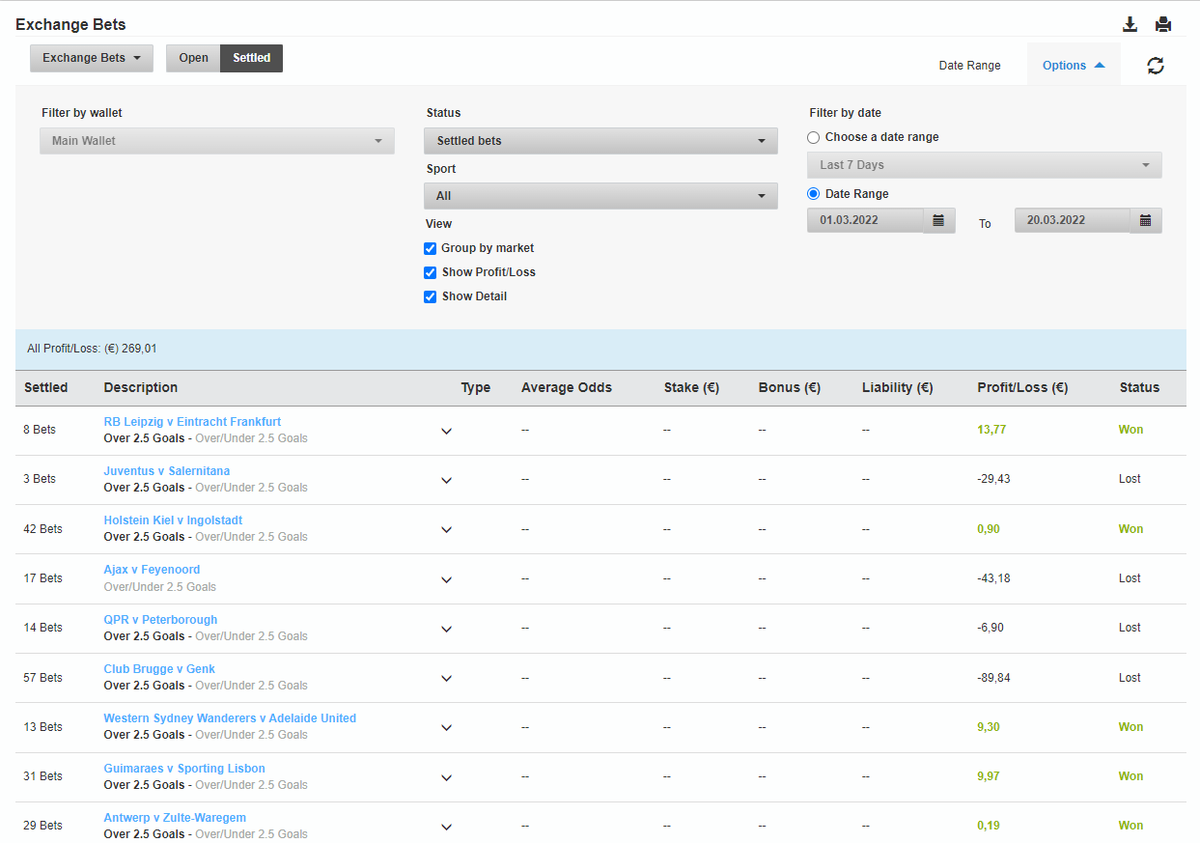Viewport: 1200px width, 843px height.
Task: Click the Status column header
Action: [x=1140, y=388]
